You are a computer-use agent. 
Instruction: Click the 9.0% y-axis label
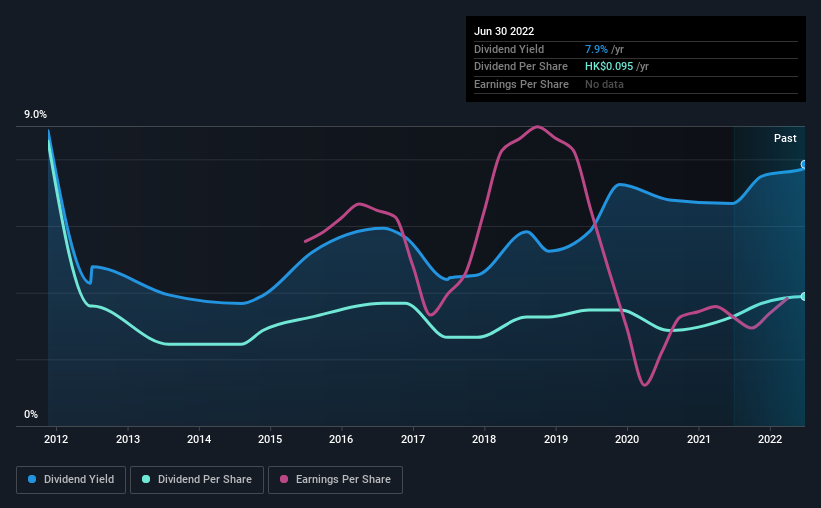point(35,114)
